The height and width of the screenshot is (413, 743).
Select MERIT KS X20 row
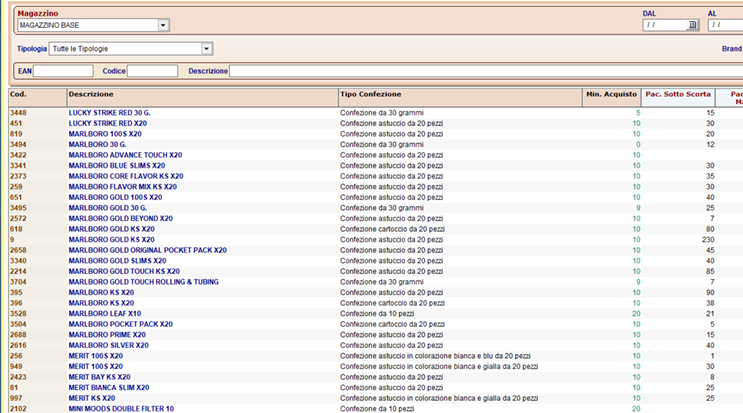376,398
